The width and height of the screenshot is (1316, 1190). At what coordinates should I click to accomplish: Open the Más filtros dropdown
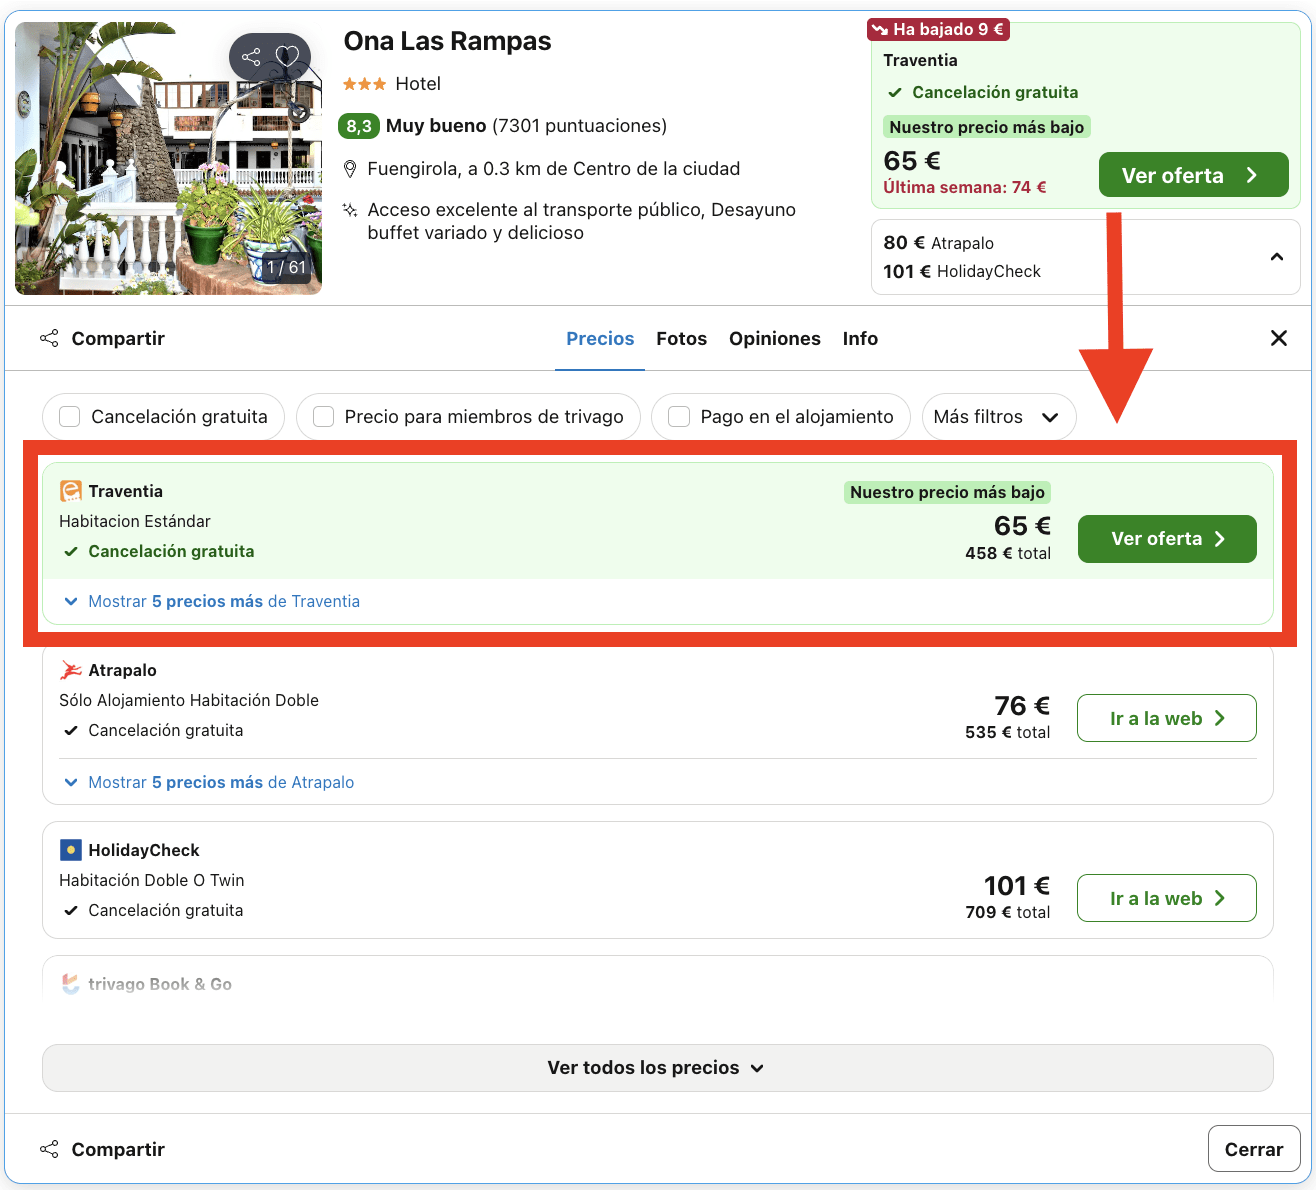tap(998, 417)
